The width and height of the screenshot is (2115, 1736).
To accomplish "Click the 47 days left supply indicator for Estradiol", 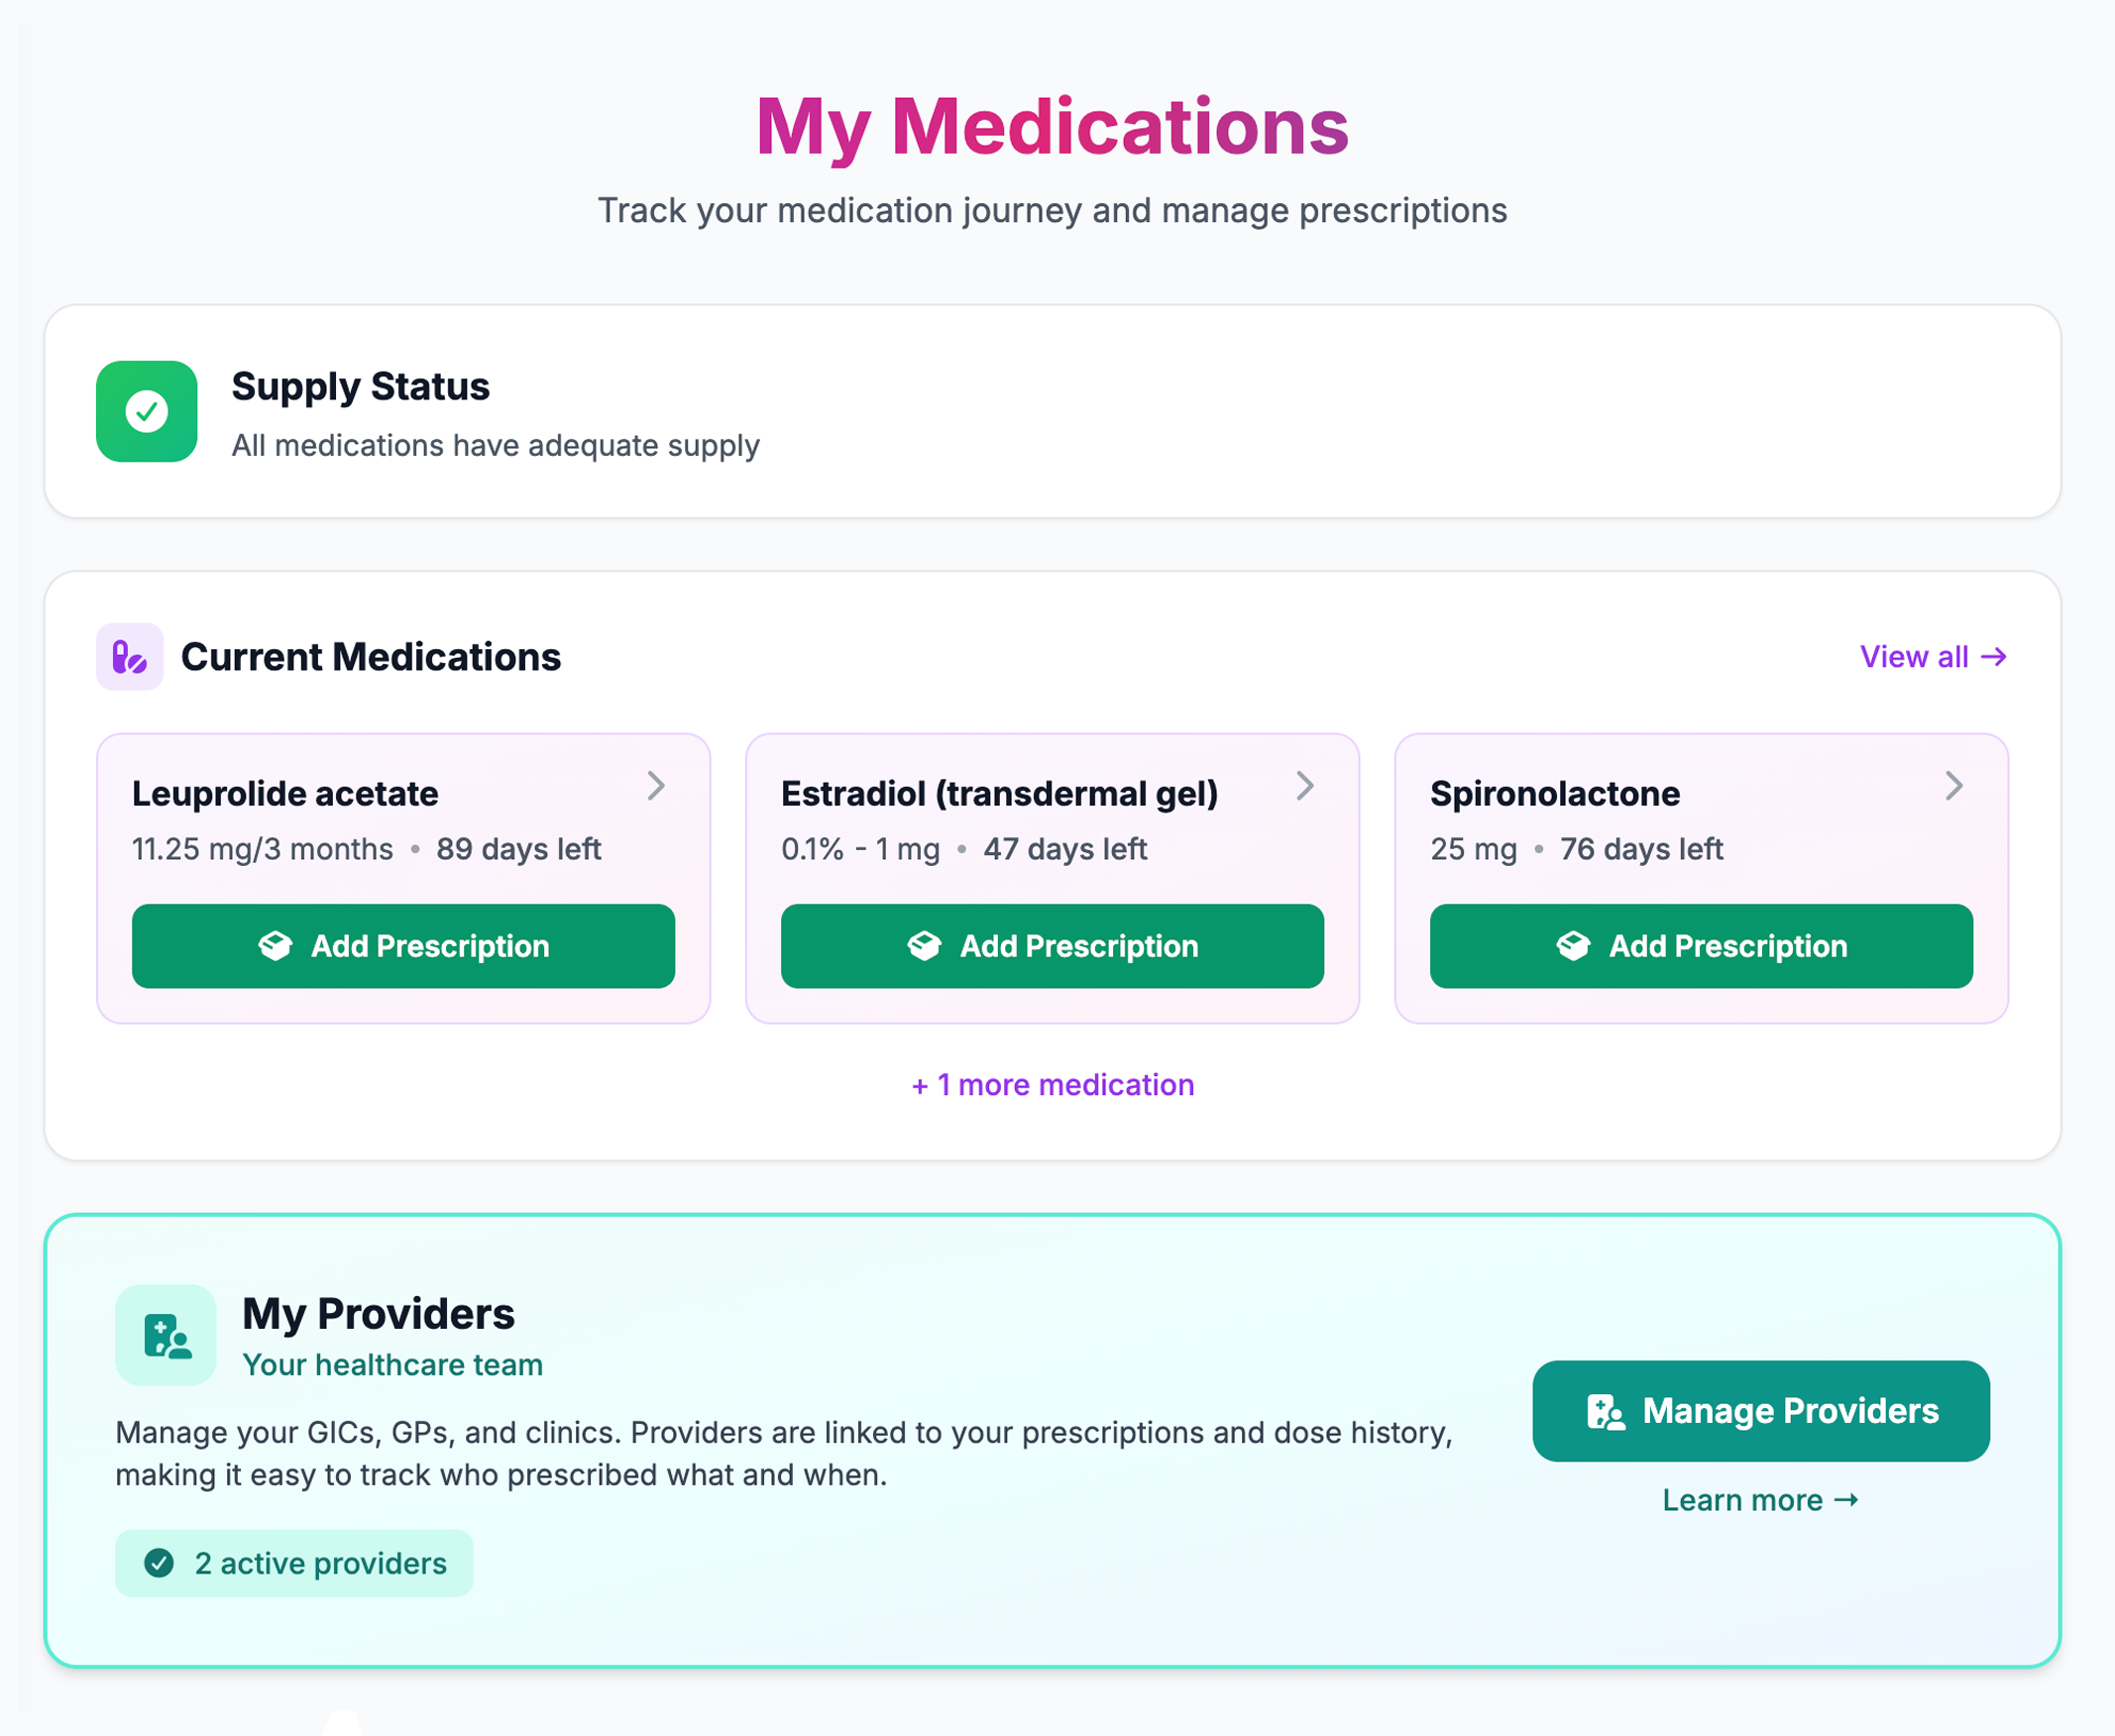I will (x=1065, y=849).
